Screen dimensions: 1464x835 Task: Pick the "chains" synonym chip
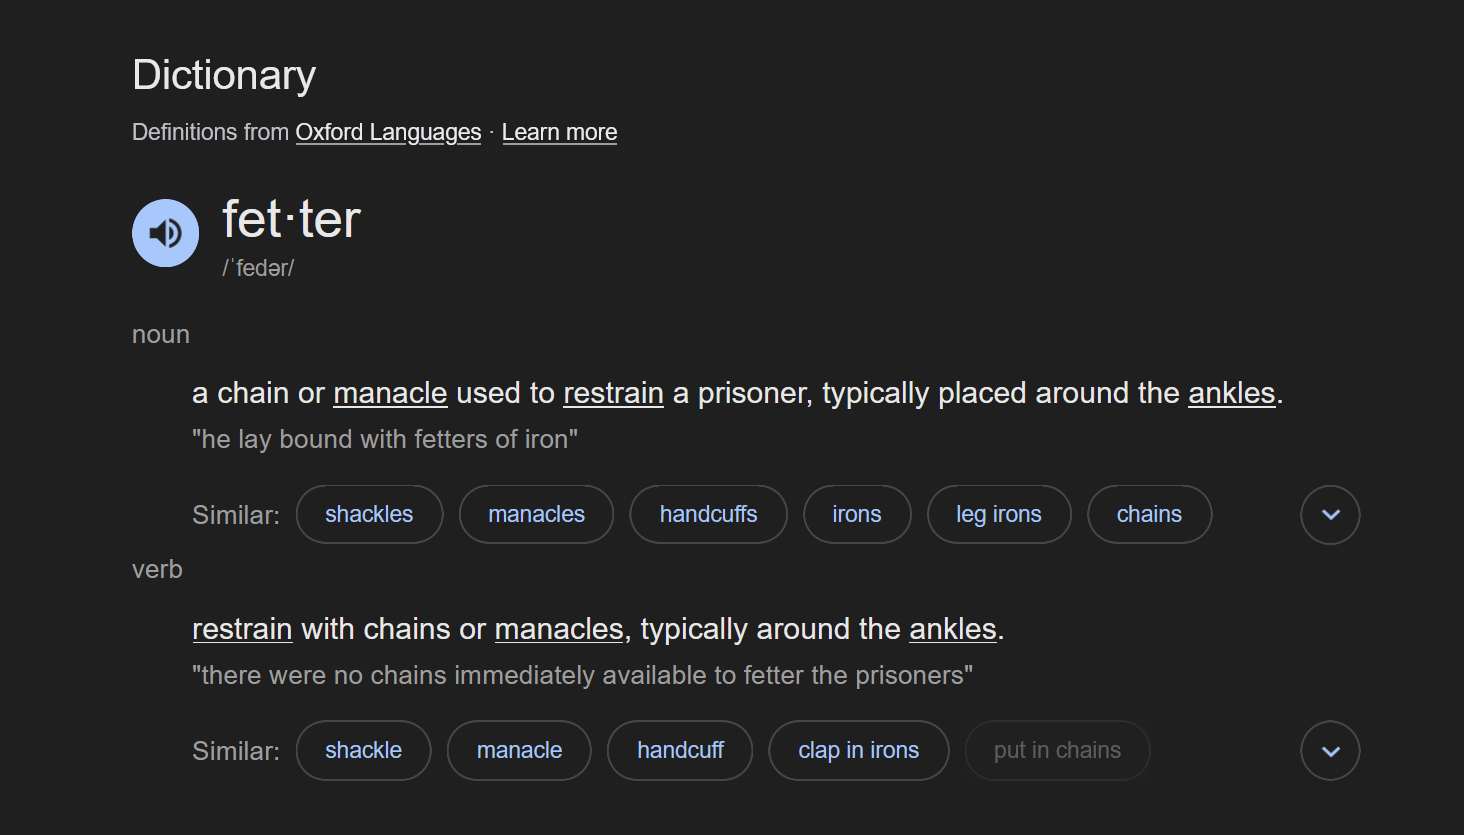click(1149, 514)
